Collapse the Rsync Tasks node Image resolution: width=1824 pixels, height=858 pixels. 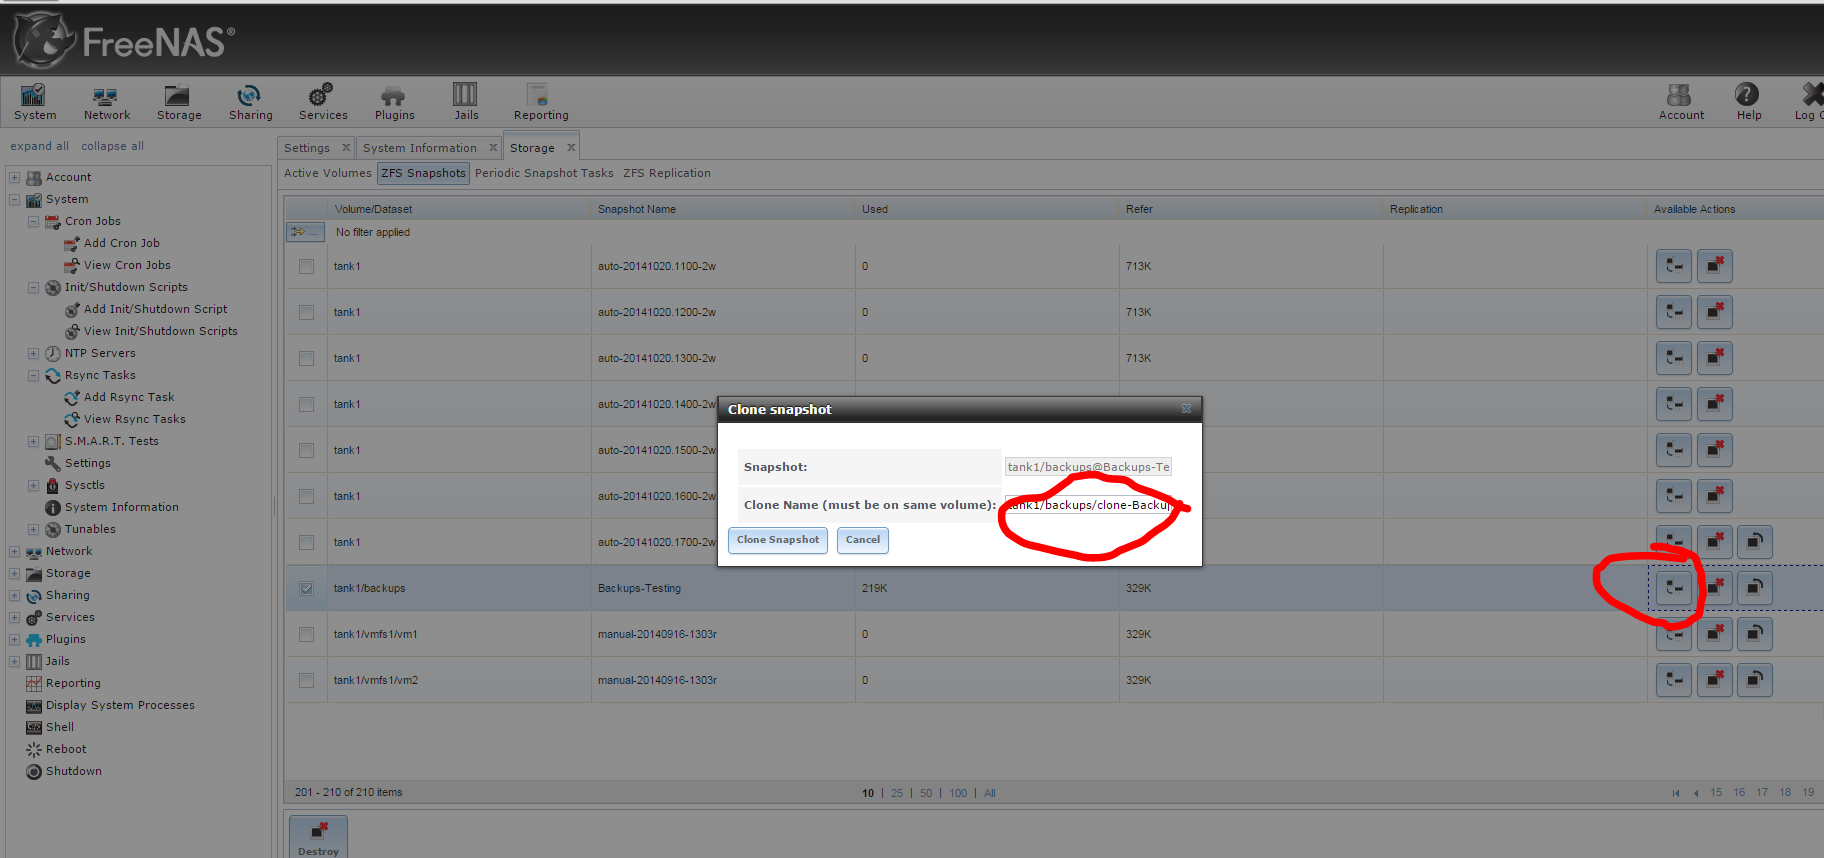point(33,376)
